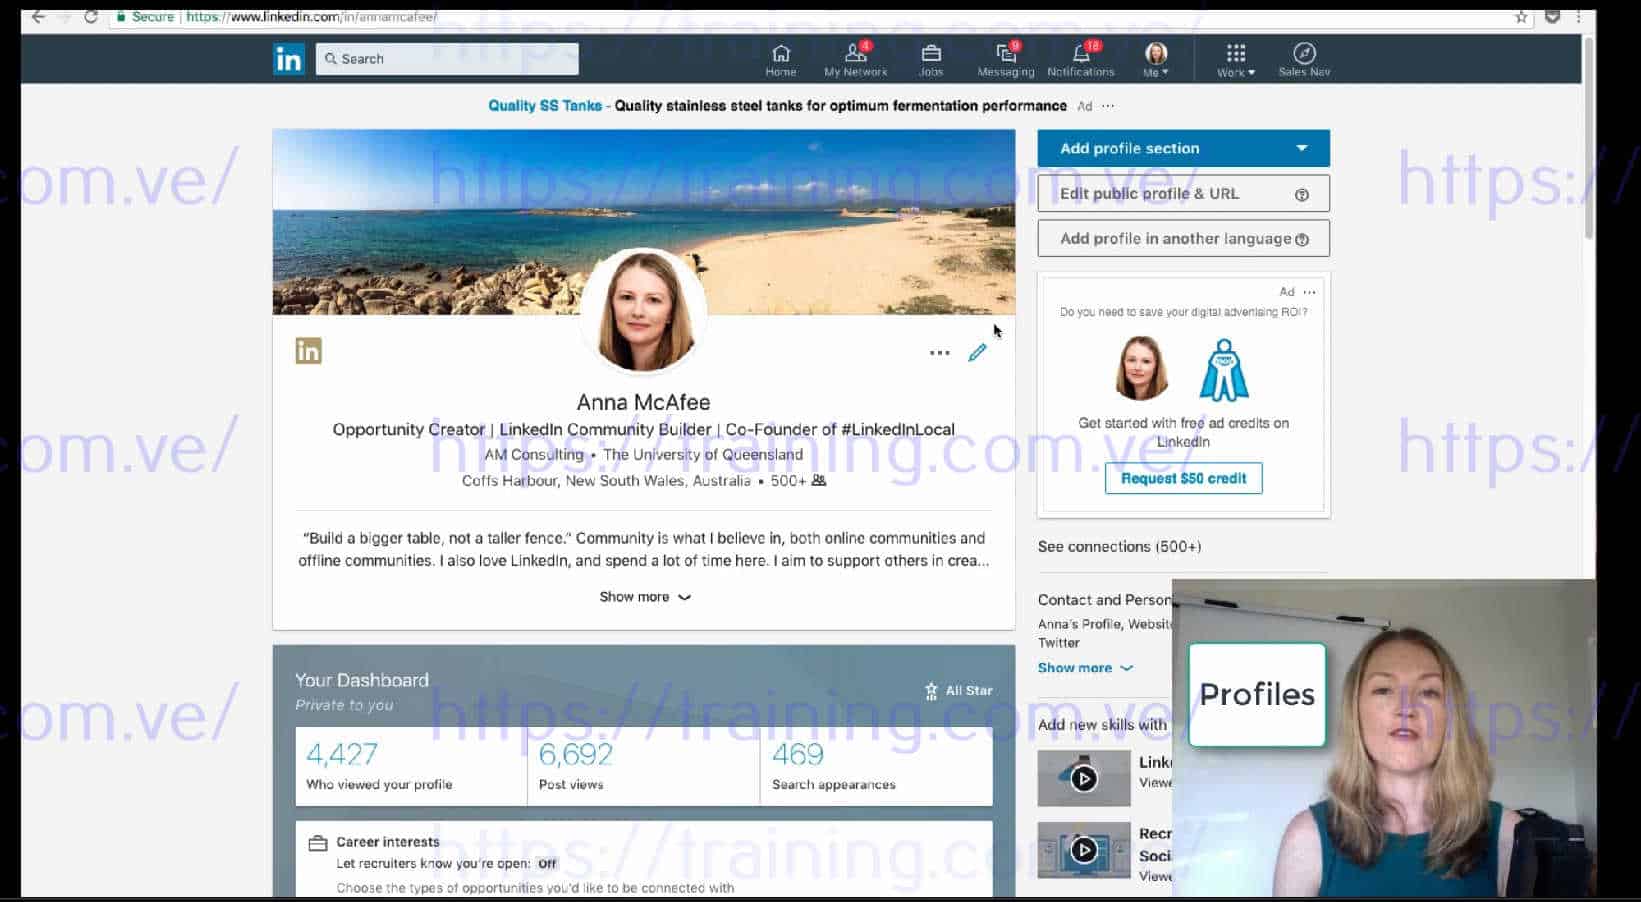The width and height of the screenshot is (1641, 902).
Task: Reload the page in browser
Action: tap(90, 17)
